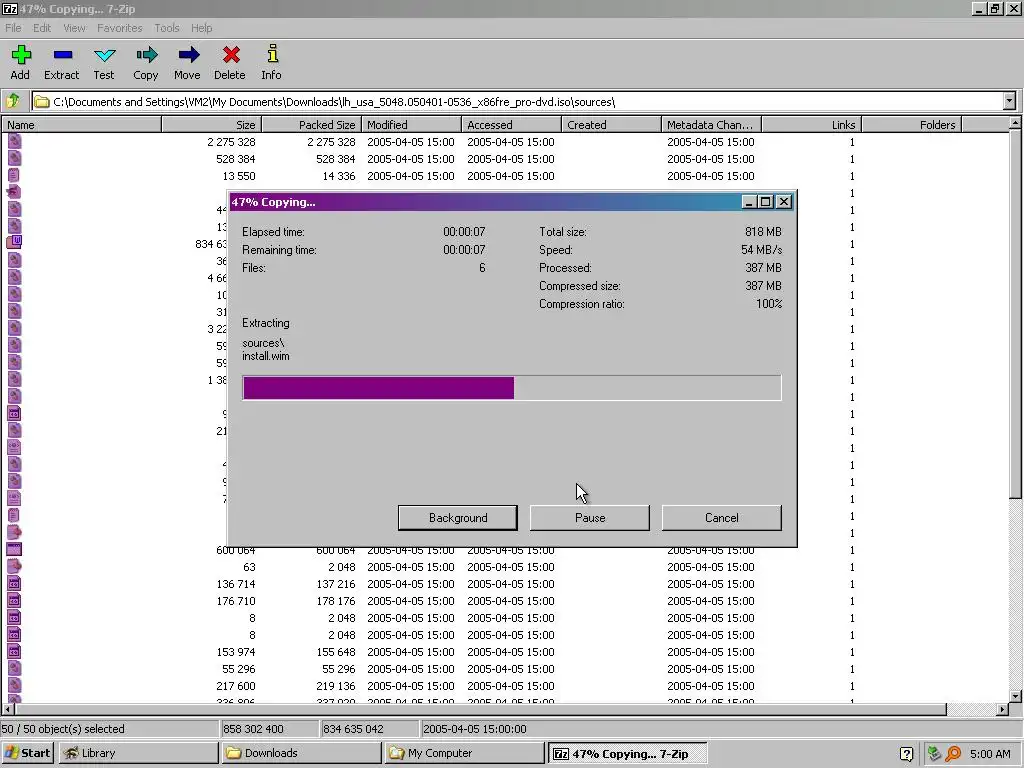Screen dimensions: 1024x768
Task: Cancel the copying operation
Action: [x=722, y=518]
